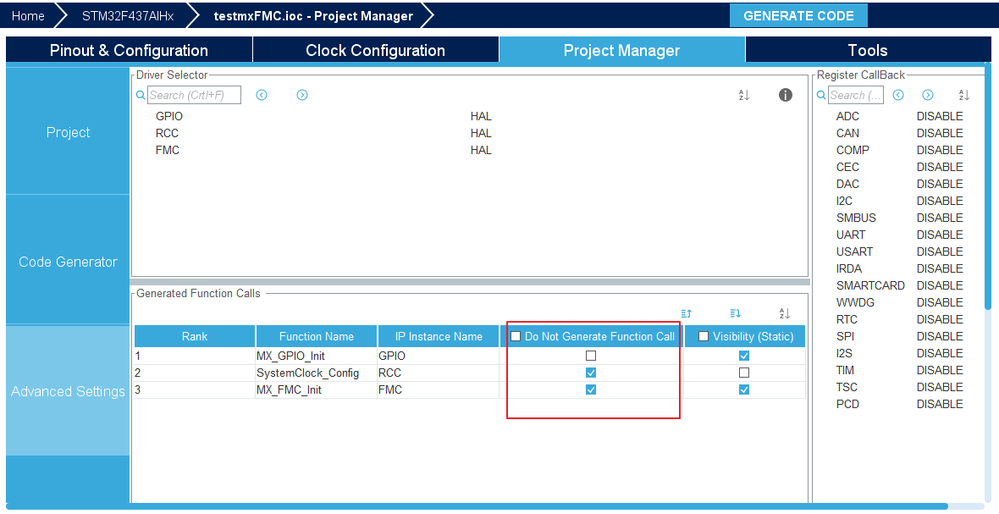Uncheck static visibility for MX_GPIO_Init
Screen dimensions: 999x514
pyautogui.click(x=744, y=355)
